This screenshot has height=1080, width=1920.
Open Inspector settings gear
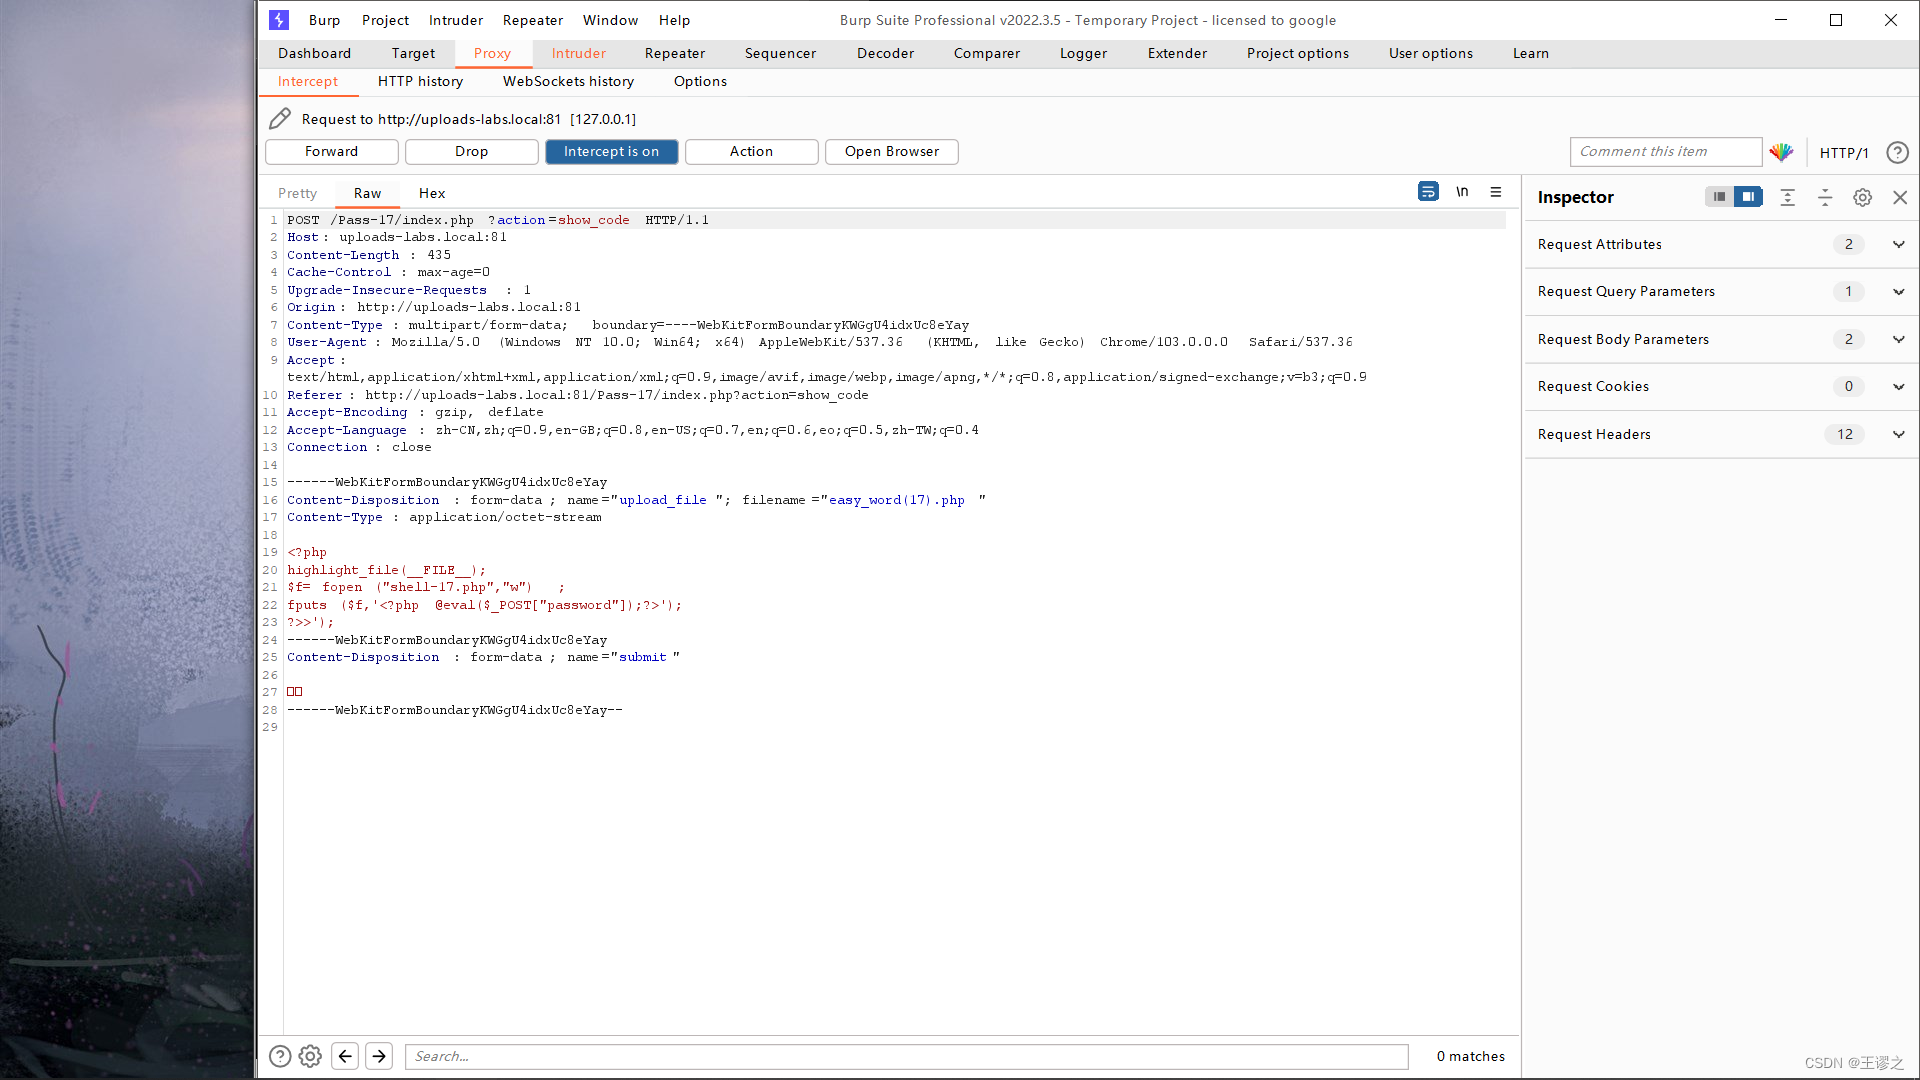pyautogui.click(x=1862, y=197)
